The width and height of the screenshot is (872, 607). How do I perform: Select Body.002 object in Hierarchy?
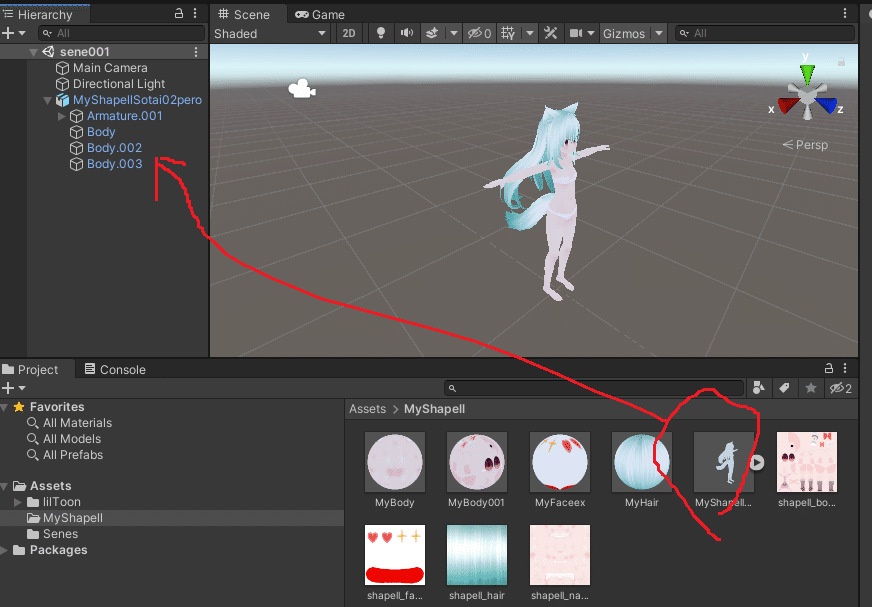[x=114, y=148]
